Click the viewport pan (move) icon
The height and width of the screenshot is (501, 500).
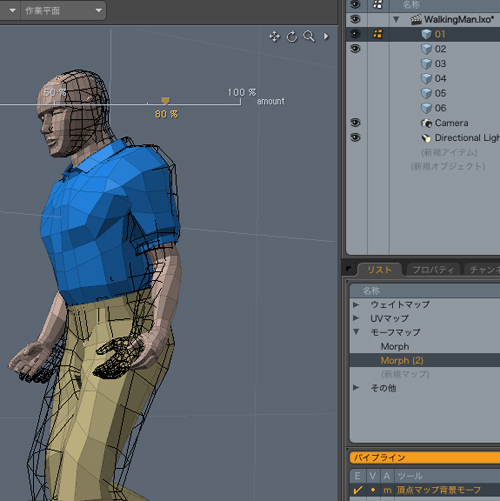[x=274, y=36]
